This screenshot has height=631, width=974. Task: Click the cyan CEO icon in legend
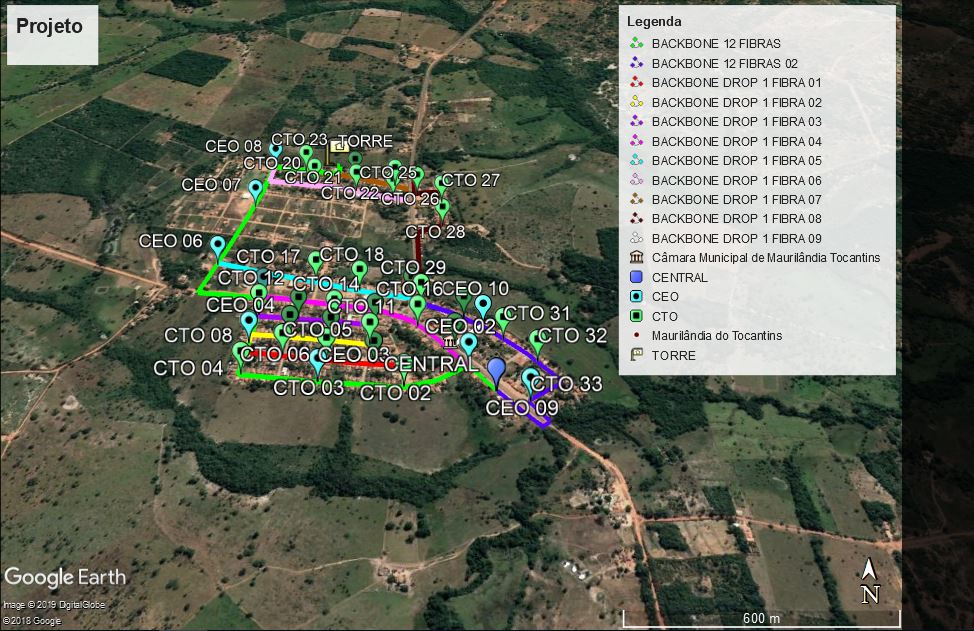(636, 296)
